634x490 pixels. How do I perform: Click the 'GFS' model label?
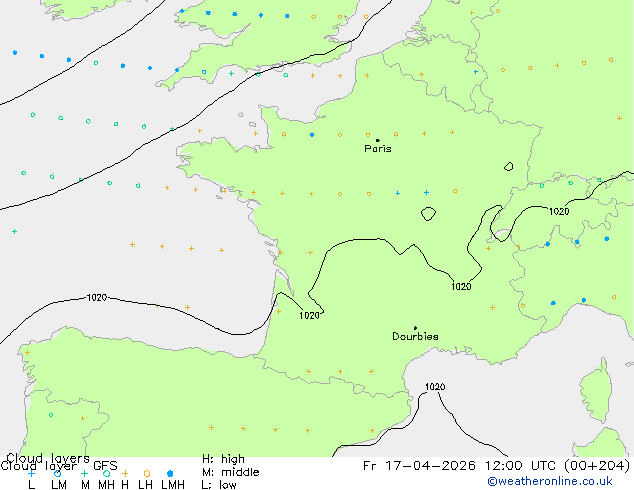(x=105, y=466)
